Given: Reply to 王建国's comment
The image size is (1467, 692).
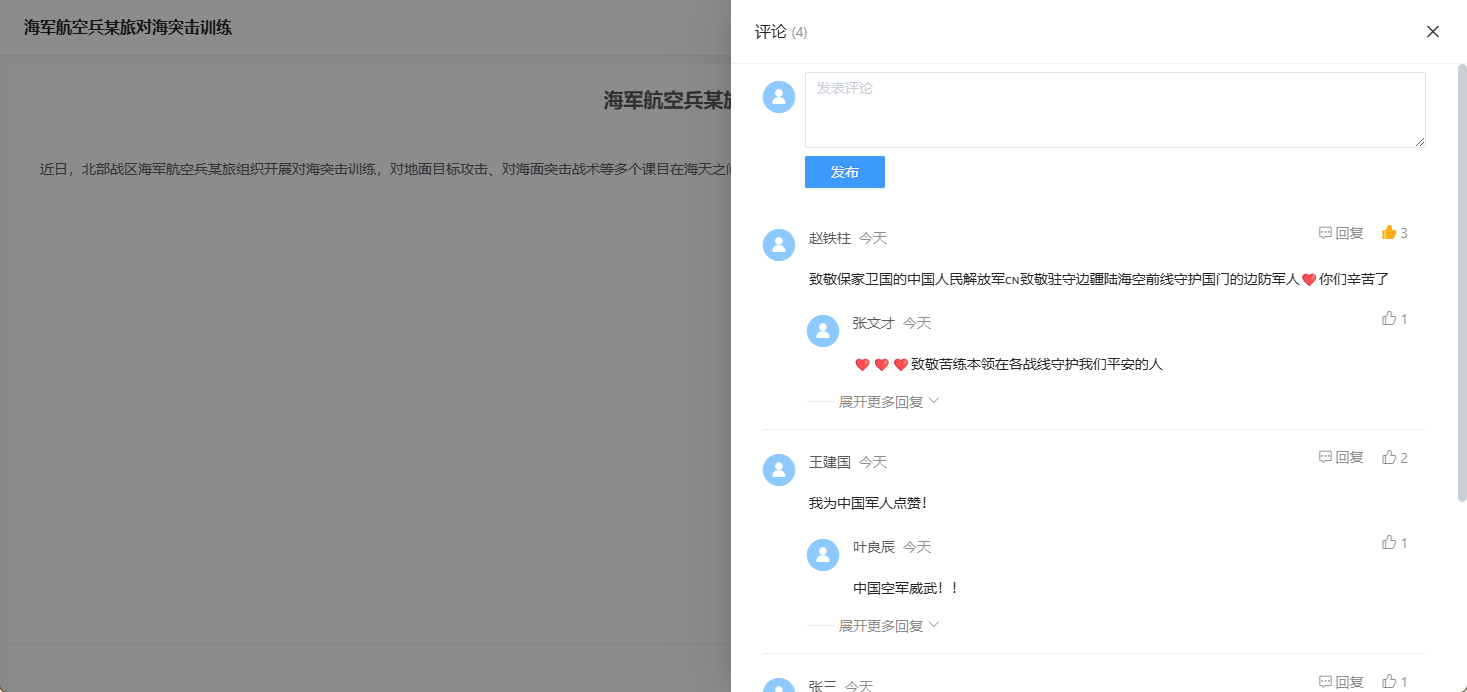Looking at the screenshot, I should click(1341, 458).
